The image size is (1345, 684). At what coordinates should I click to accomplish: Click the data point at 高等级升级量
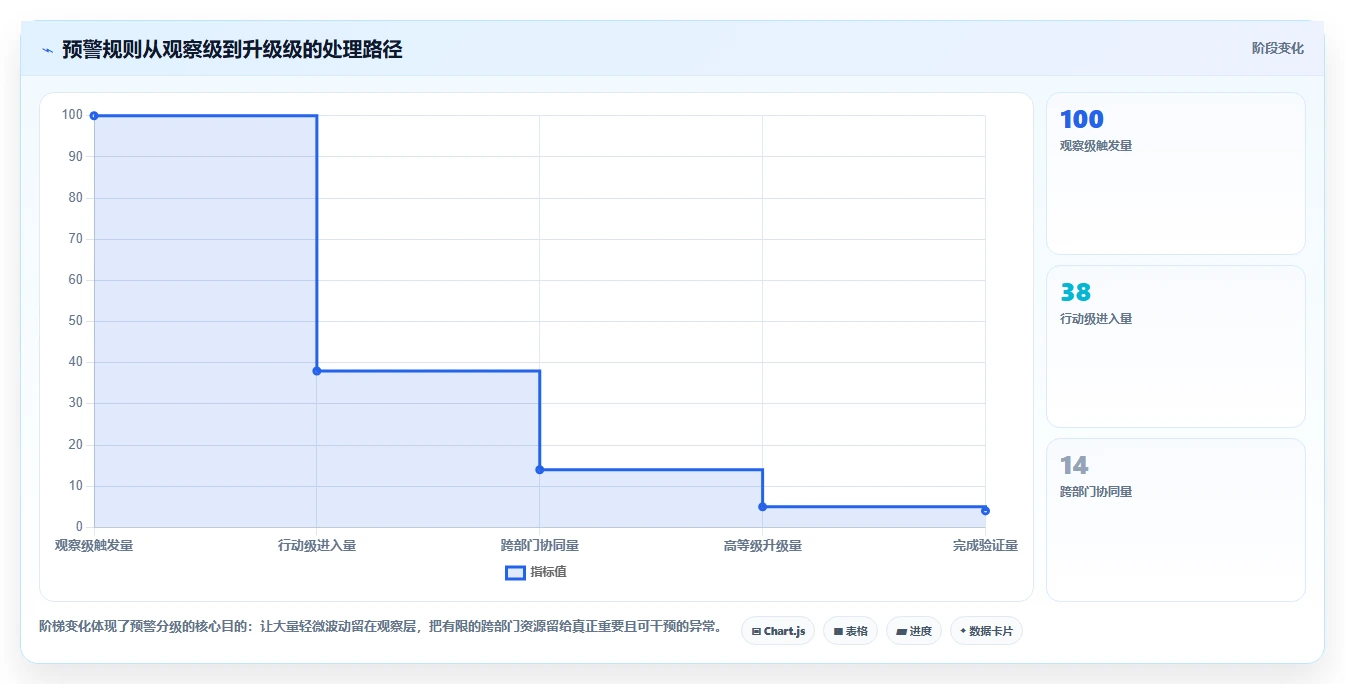point(762,507)
